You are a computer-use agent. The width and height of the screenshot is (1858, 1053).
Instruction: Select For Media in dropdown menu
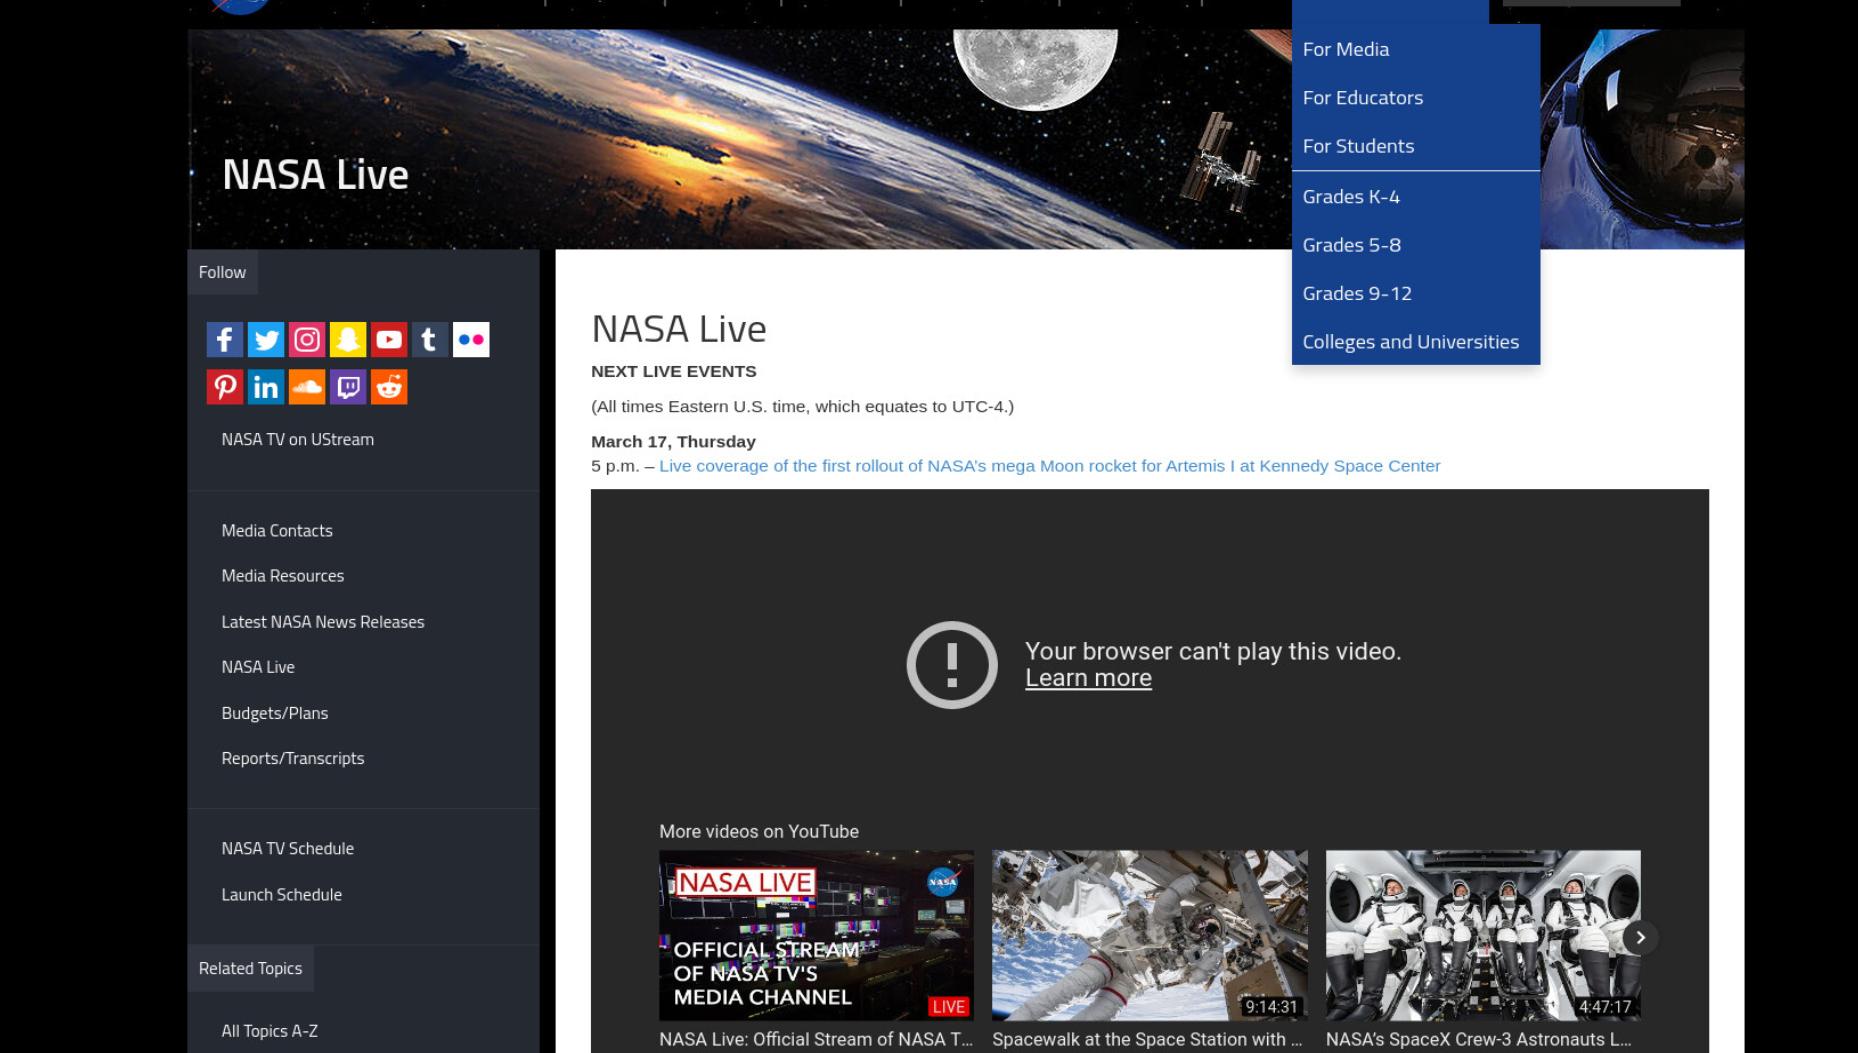point(1415,49)
